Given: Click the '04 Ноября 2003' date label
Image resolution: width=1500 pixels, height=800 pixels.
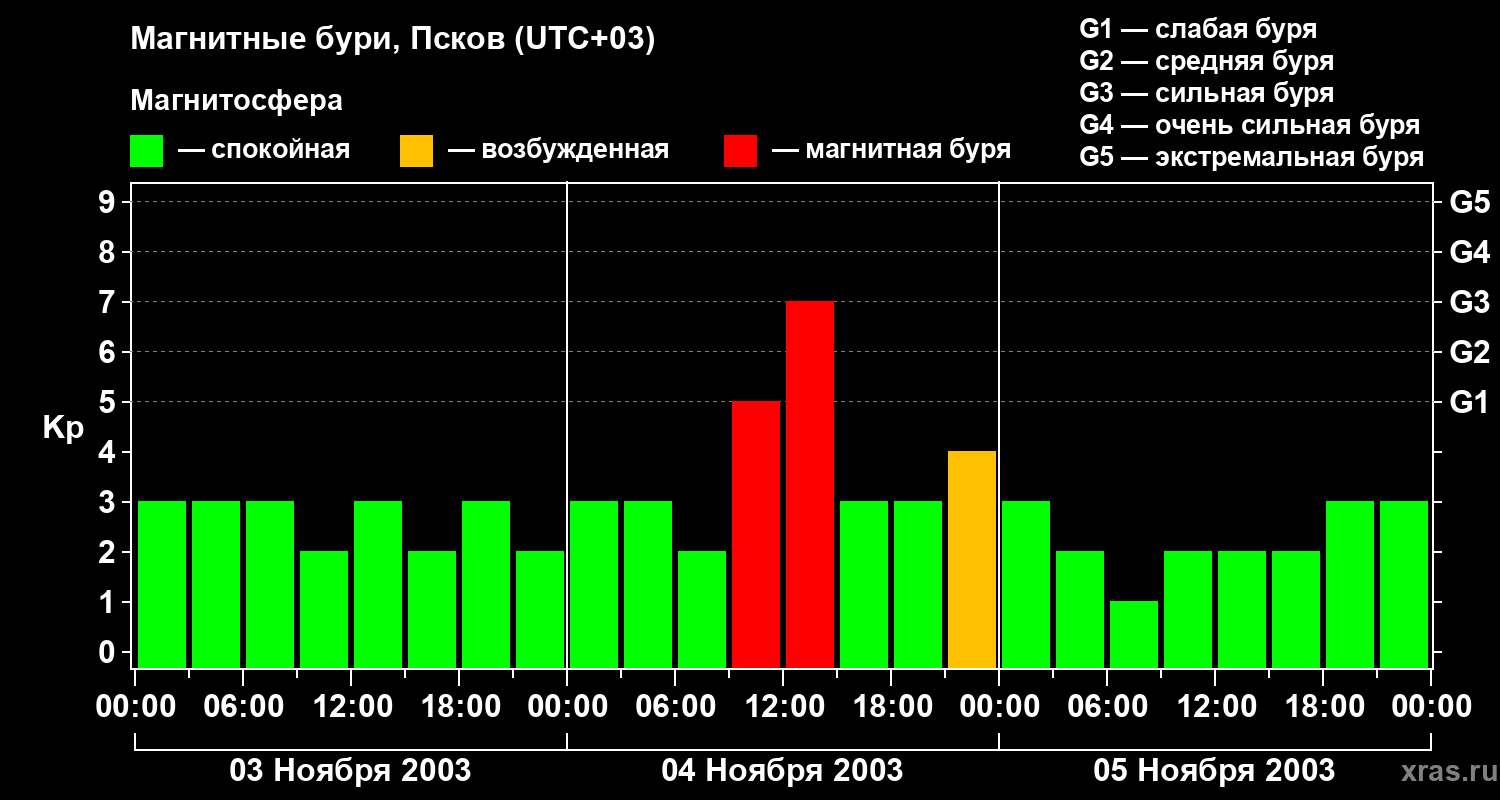Looking at the screenshot, I should 782,770.
